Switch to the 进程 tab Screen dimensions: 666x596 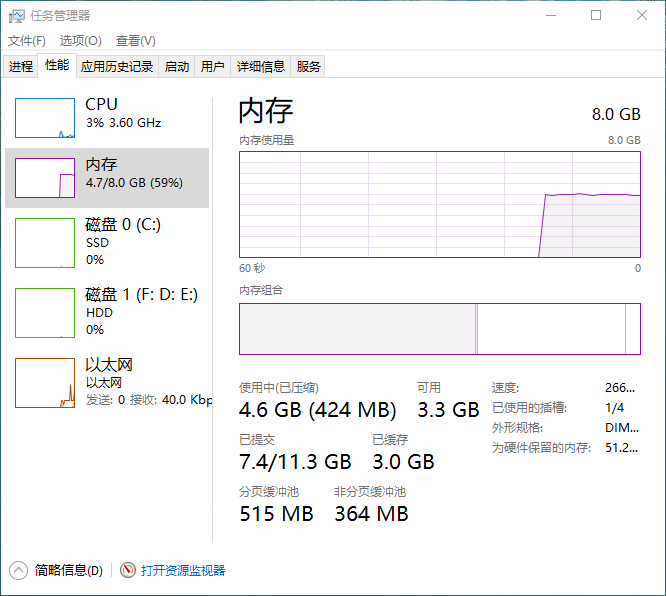coord(21,67)
